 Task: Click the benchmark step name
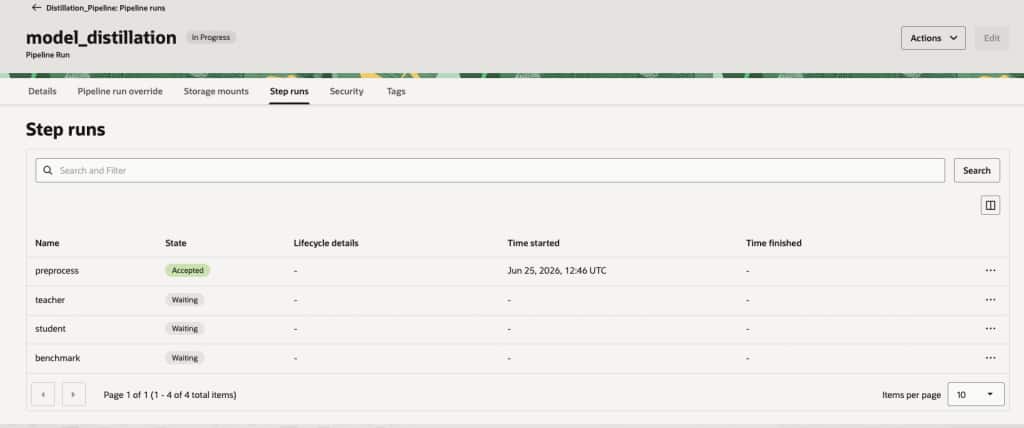coord(57,358)
